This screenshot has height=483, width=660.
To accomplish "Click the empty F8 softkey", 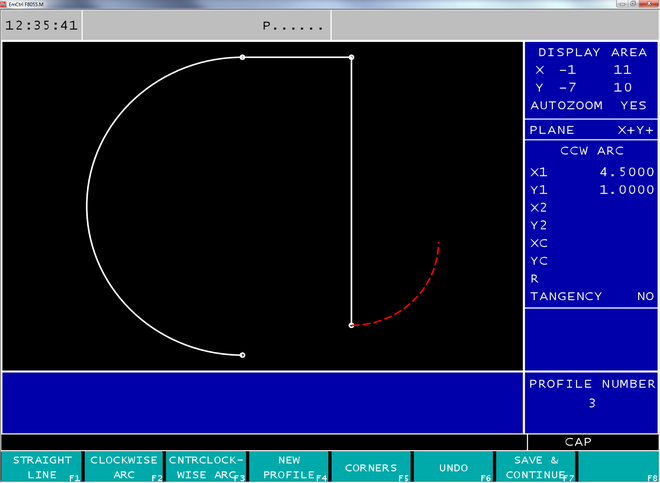I will point(618,467).
